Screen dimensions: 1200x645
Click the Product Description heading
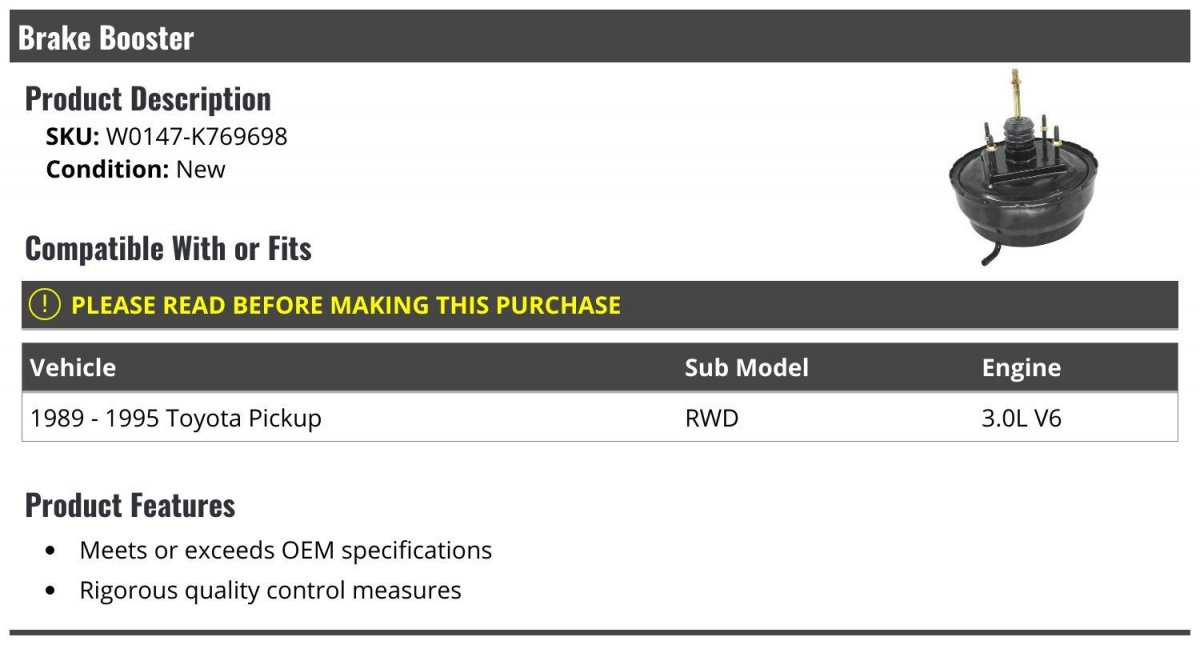coord(148,99)
